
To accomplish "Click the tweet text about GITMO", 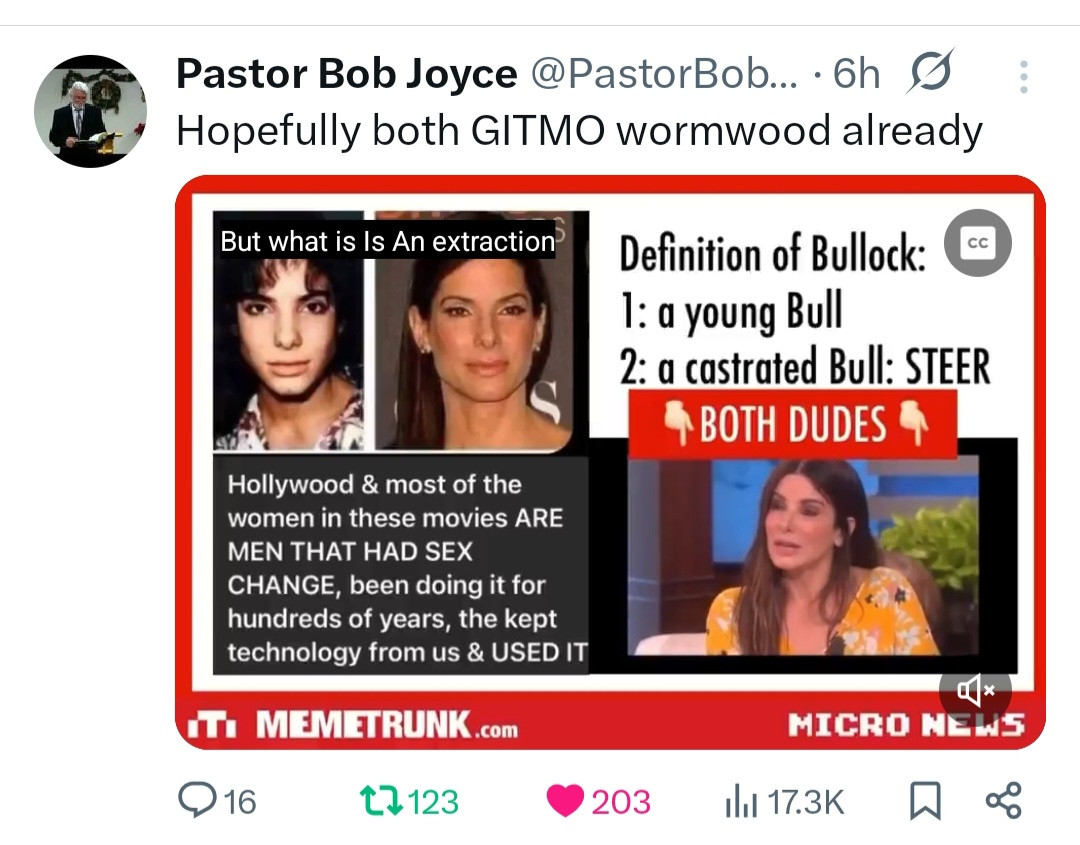I will point(579,131).
